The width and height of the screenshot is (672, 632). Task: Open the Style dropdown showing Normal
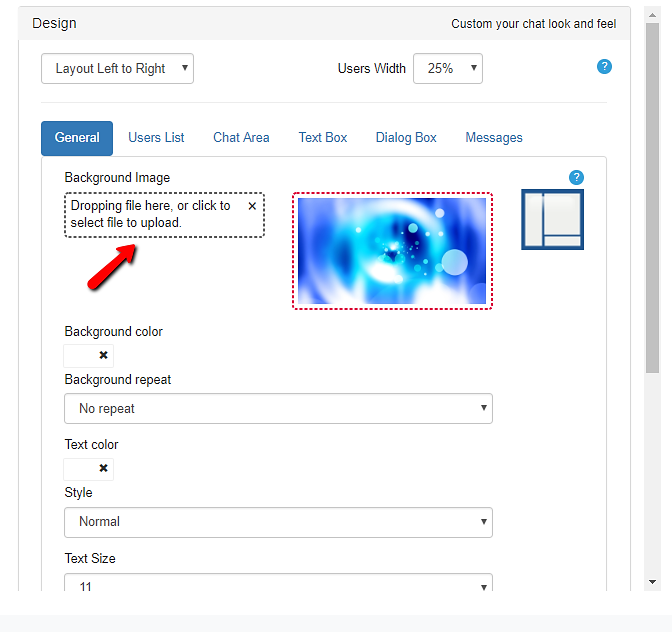pos(279,522)
